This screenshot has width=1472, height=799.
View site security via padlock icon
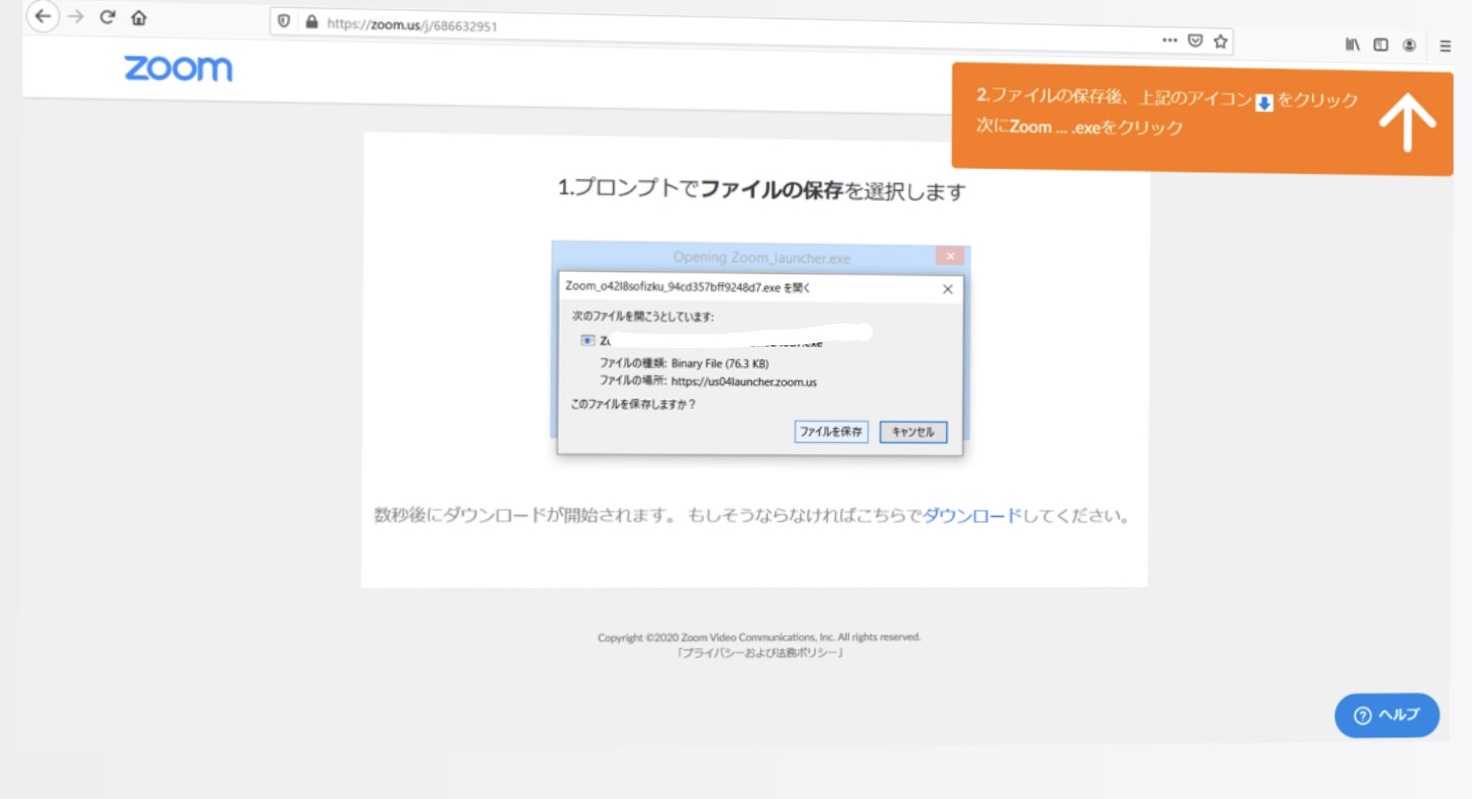click(311, 21)
